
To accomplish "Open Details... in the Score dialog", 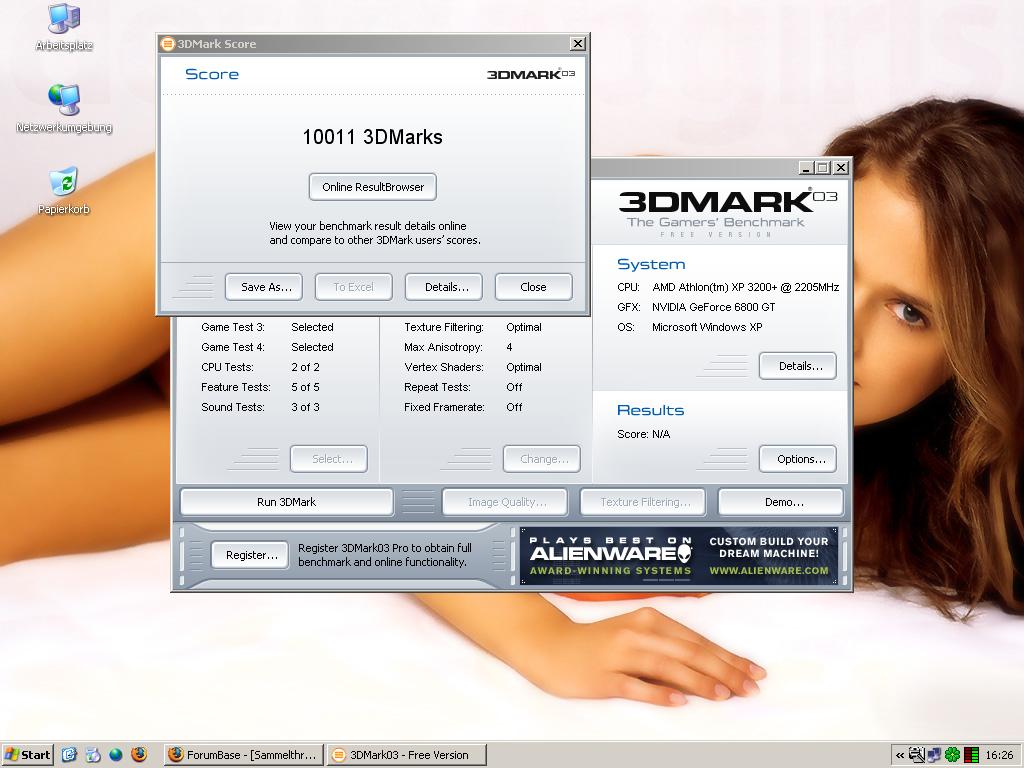I will tap(444, 287).
